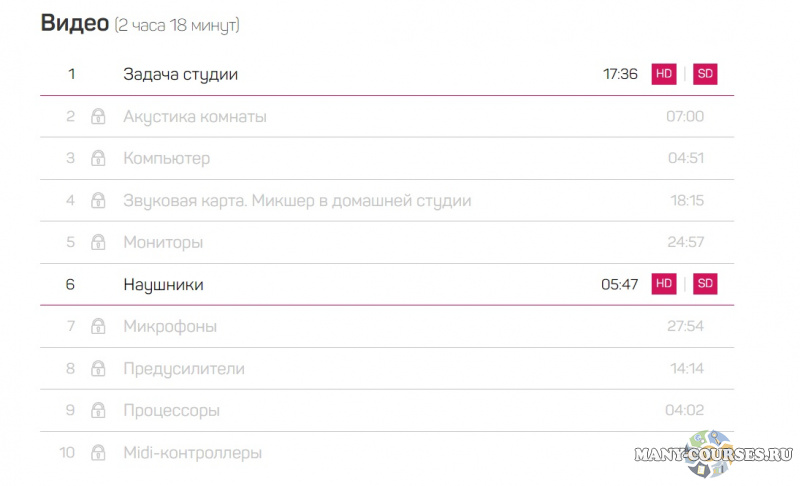Viewport: 800px width, 486px height.
Task: Click the Предусилители lesson title
Action: [184, 369]
